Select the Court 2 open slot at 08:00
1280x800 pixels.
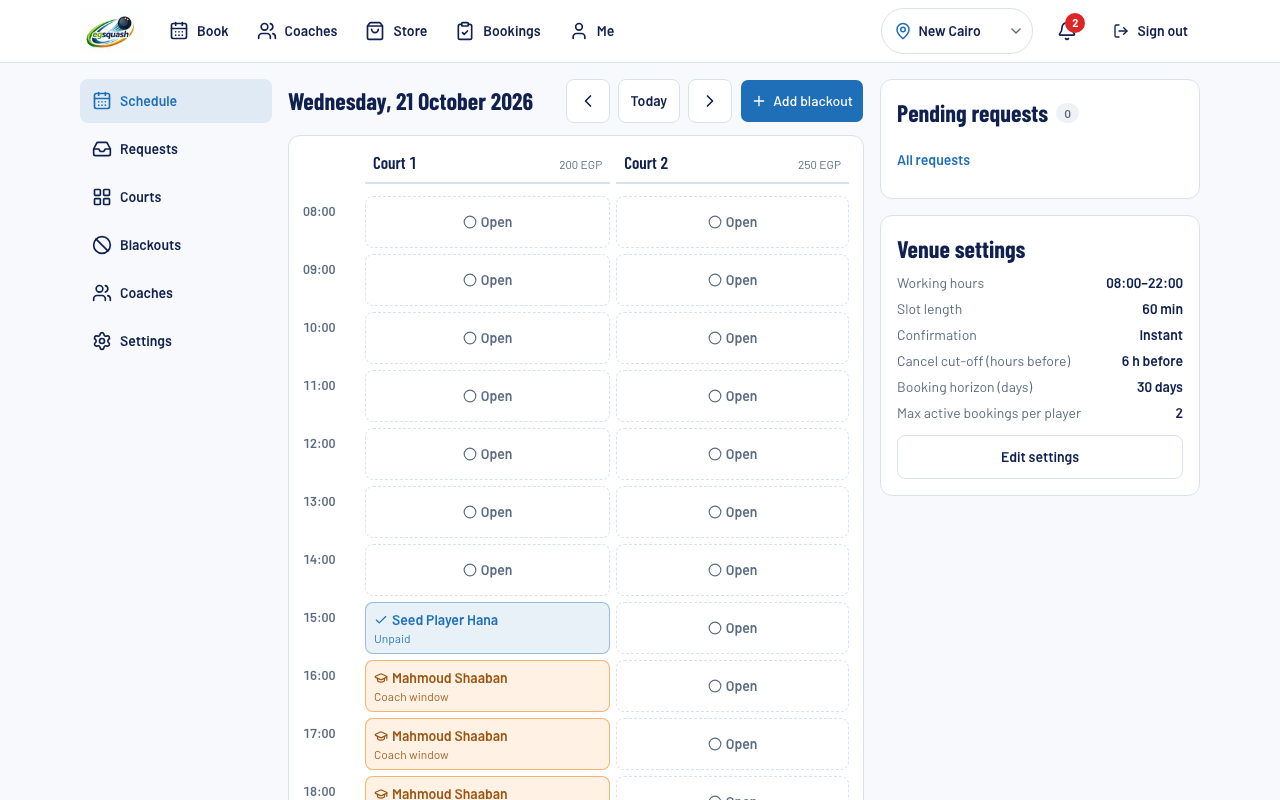click(732, 222)
